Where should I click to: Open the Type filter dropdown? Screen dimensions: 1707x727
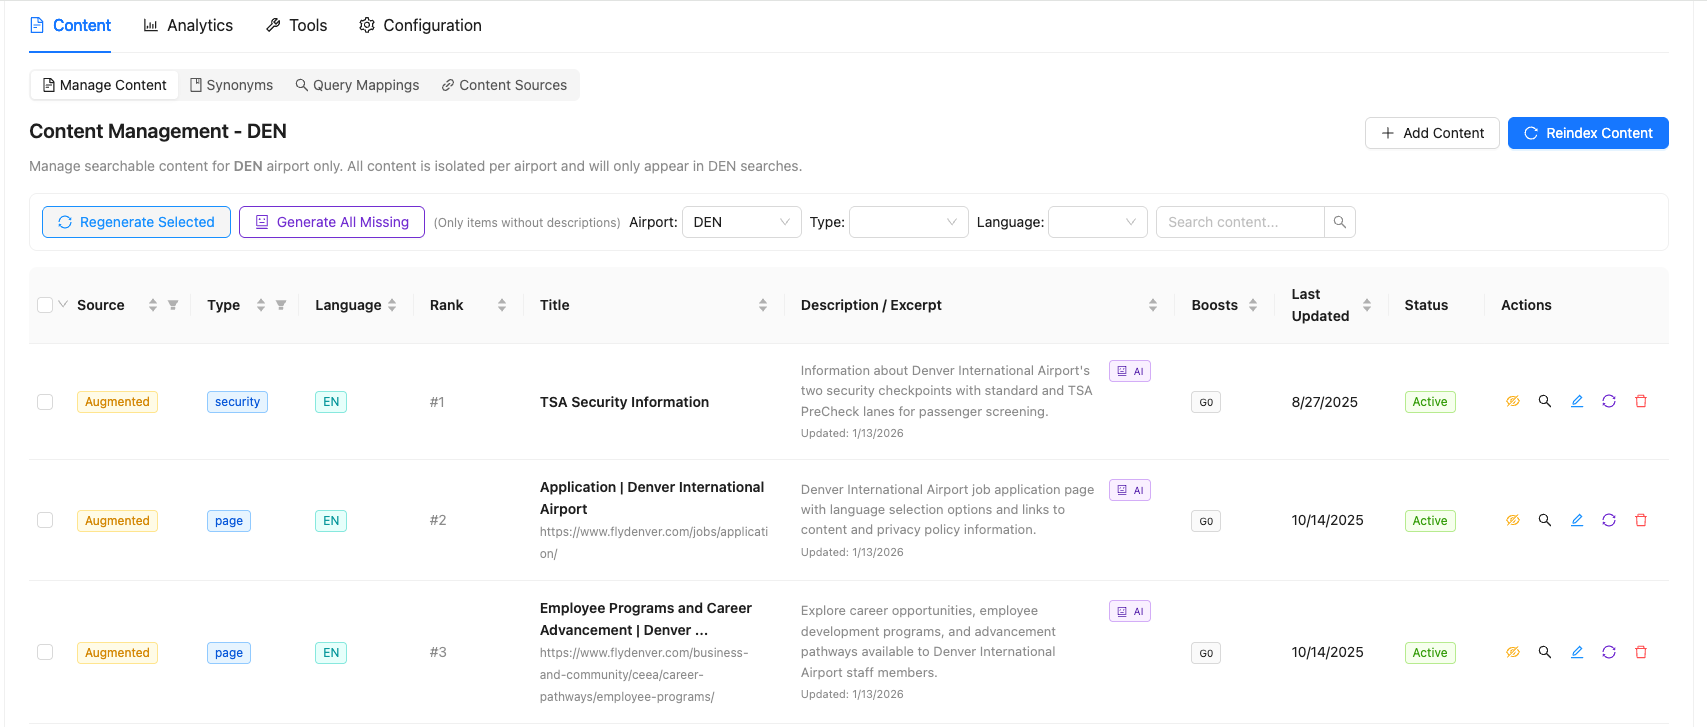click(909, 222)
